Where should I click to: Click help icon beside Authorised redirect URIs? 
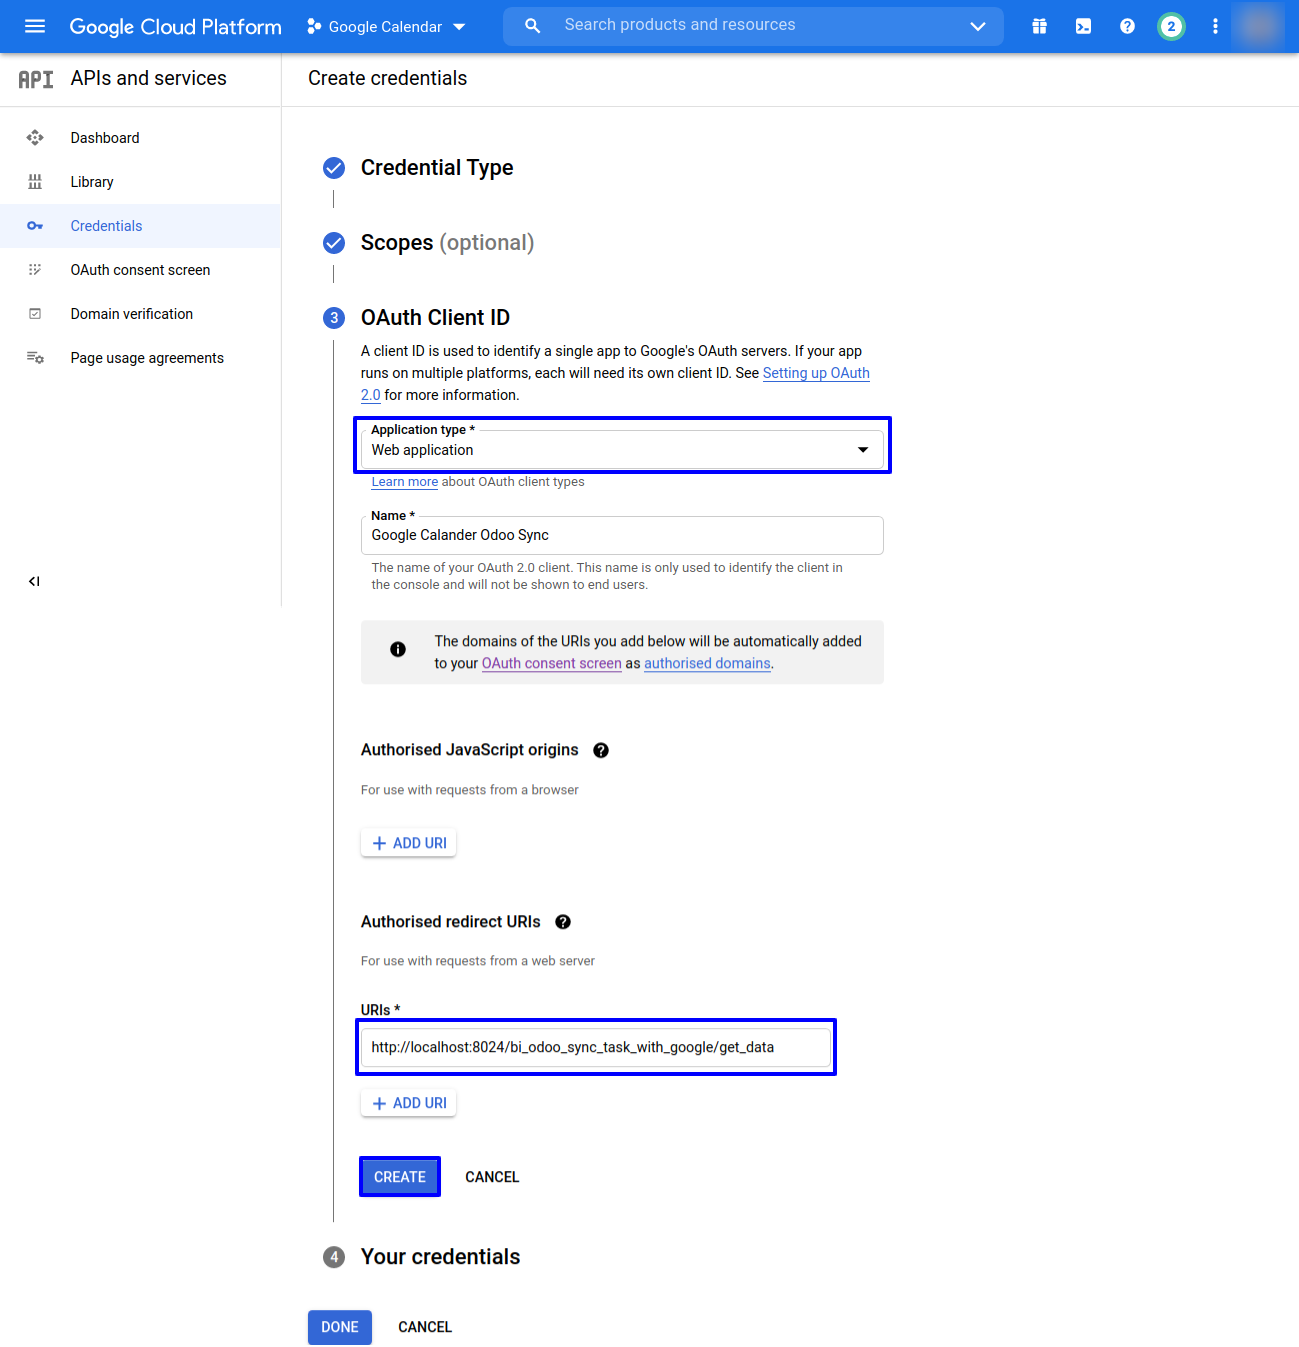(563, 922)
